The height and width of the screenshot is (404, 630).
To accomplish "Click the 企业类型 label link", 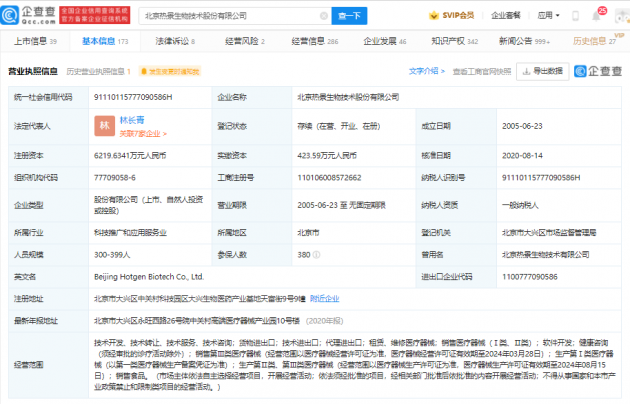I will coord(29,205).
